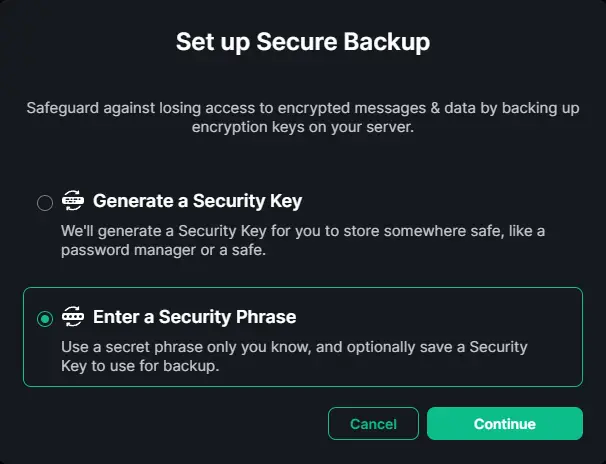Click the "encryption keys on your server" text line
This screenshot has width=606, height=464.
[302, 126]
